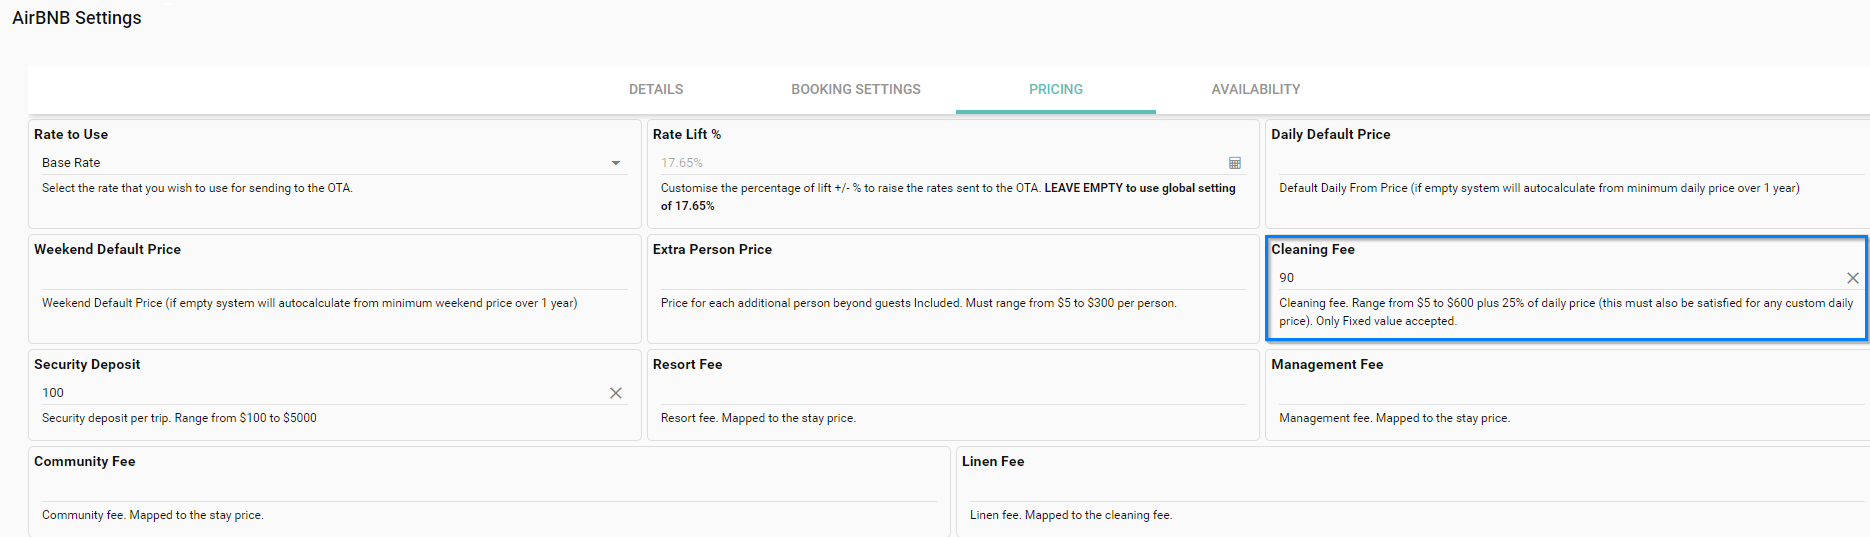Open the Booking Settings tab

pyautogui.click(x=856, y=89)
